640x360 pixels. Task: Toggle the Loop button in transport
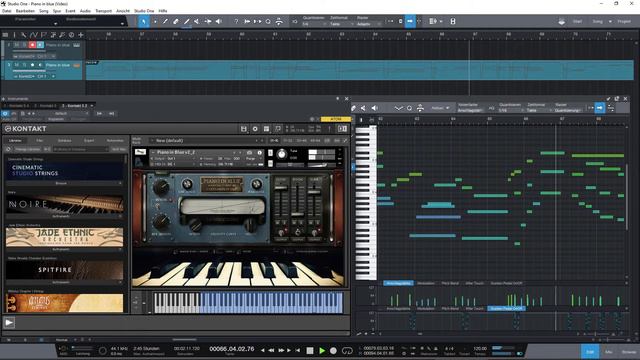(x=347, y=350)
